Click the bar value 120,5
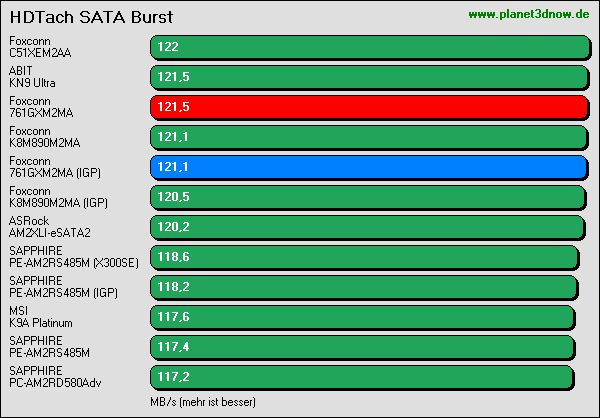 pyautogui.click(x=173, y=197)
